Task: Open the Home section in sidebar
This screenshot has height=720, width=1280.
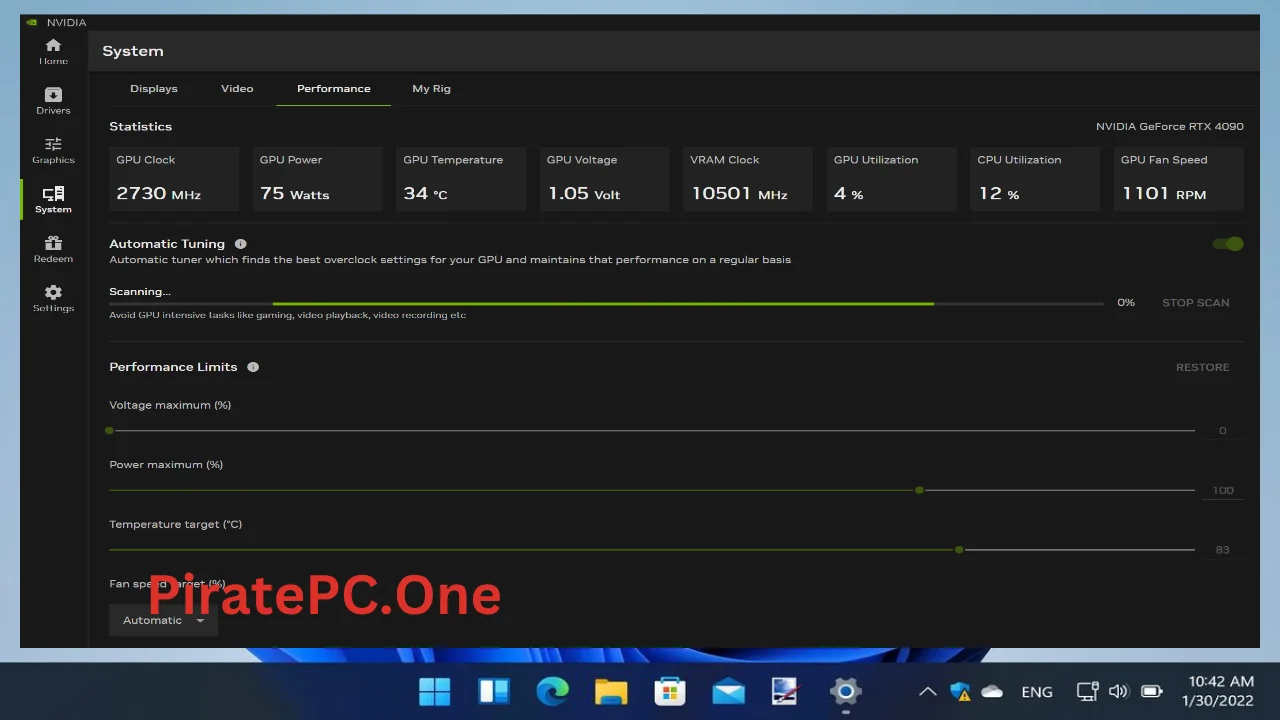Action: click(x=53, y=52)
